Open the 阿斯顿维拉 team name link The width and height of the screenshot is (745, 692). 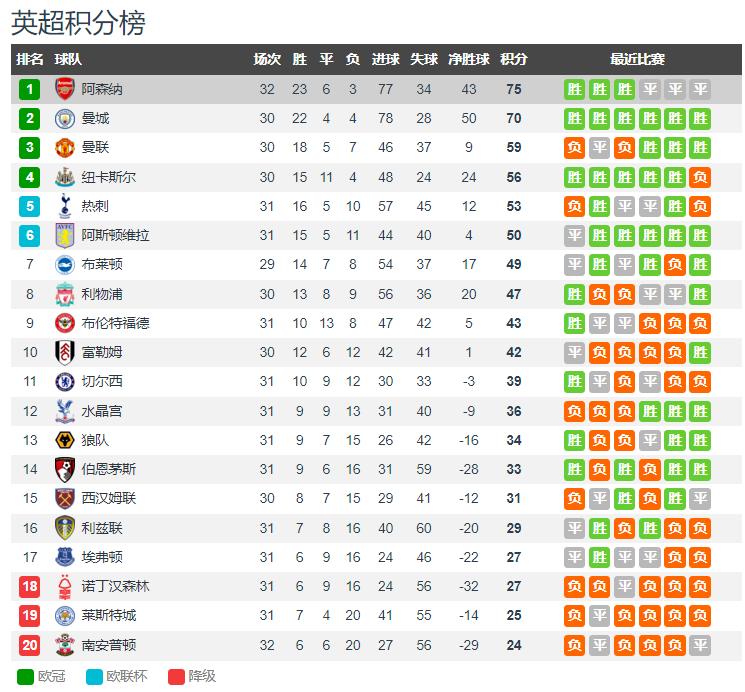tap(115, 235)
